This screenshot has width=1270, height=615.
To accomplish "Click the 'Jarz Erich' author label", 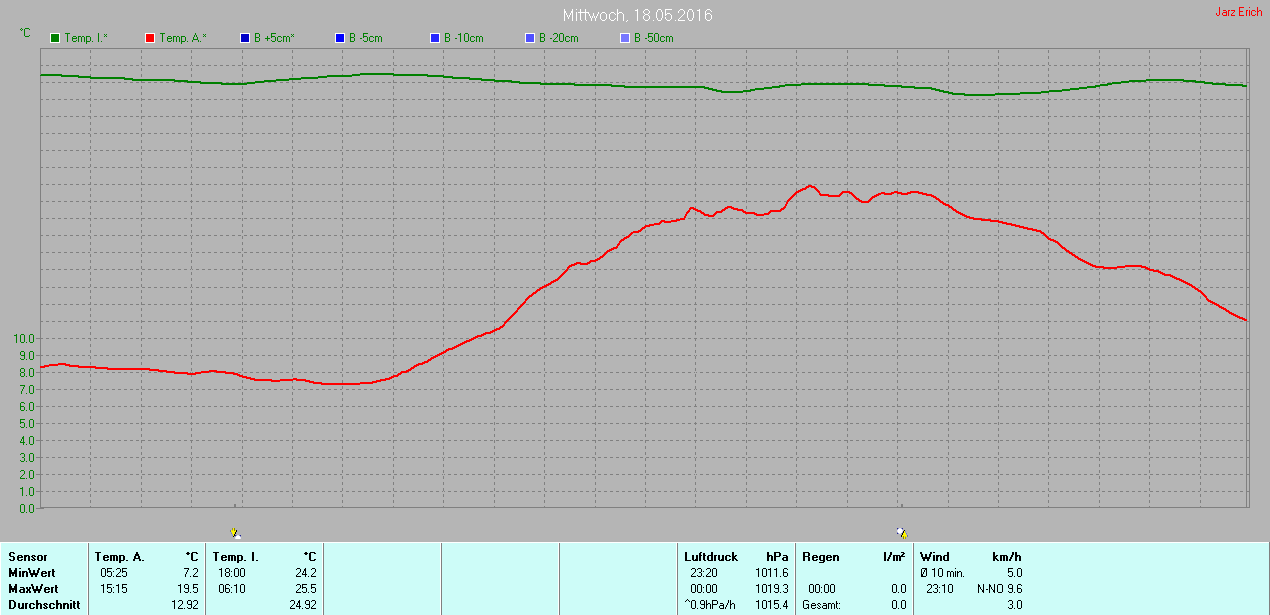I will click(x=1238, y=12).
